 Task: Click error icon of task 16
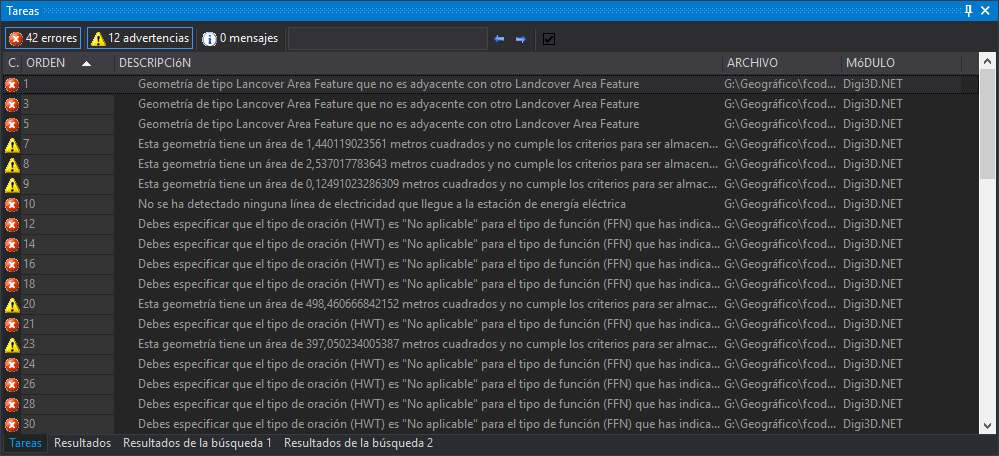click(x=11, y=264)
